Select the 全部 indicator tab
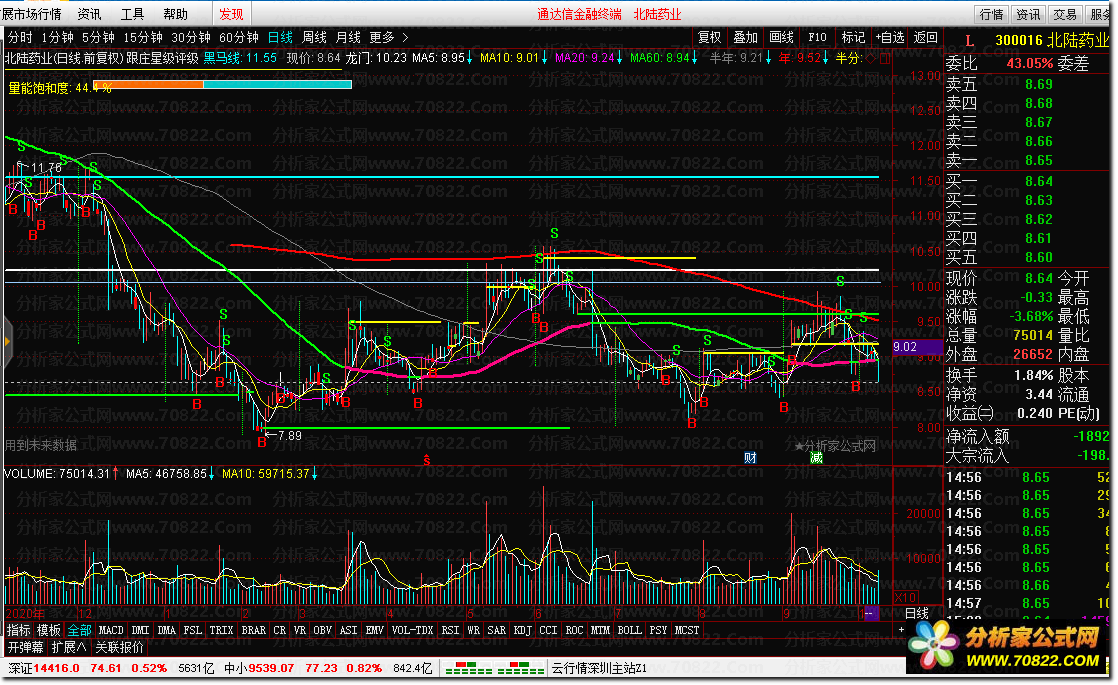The height and width of the screenshot is (685, 1118). pos(79,630)
